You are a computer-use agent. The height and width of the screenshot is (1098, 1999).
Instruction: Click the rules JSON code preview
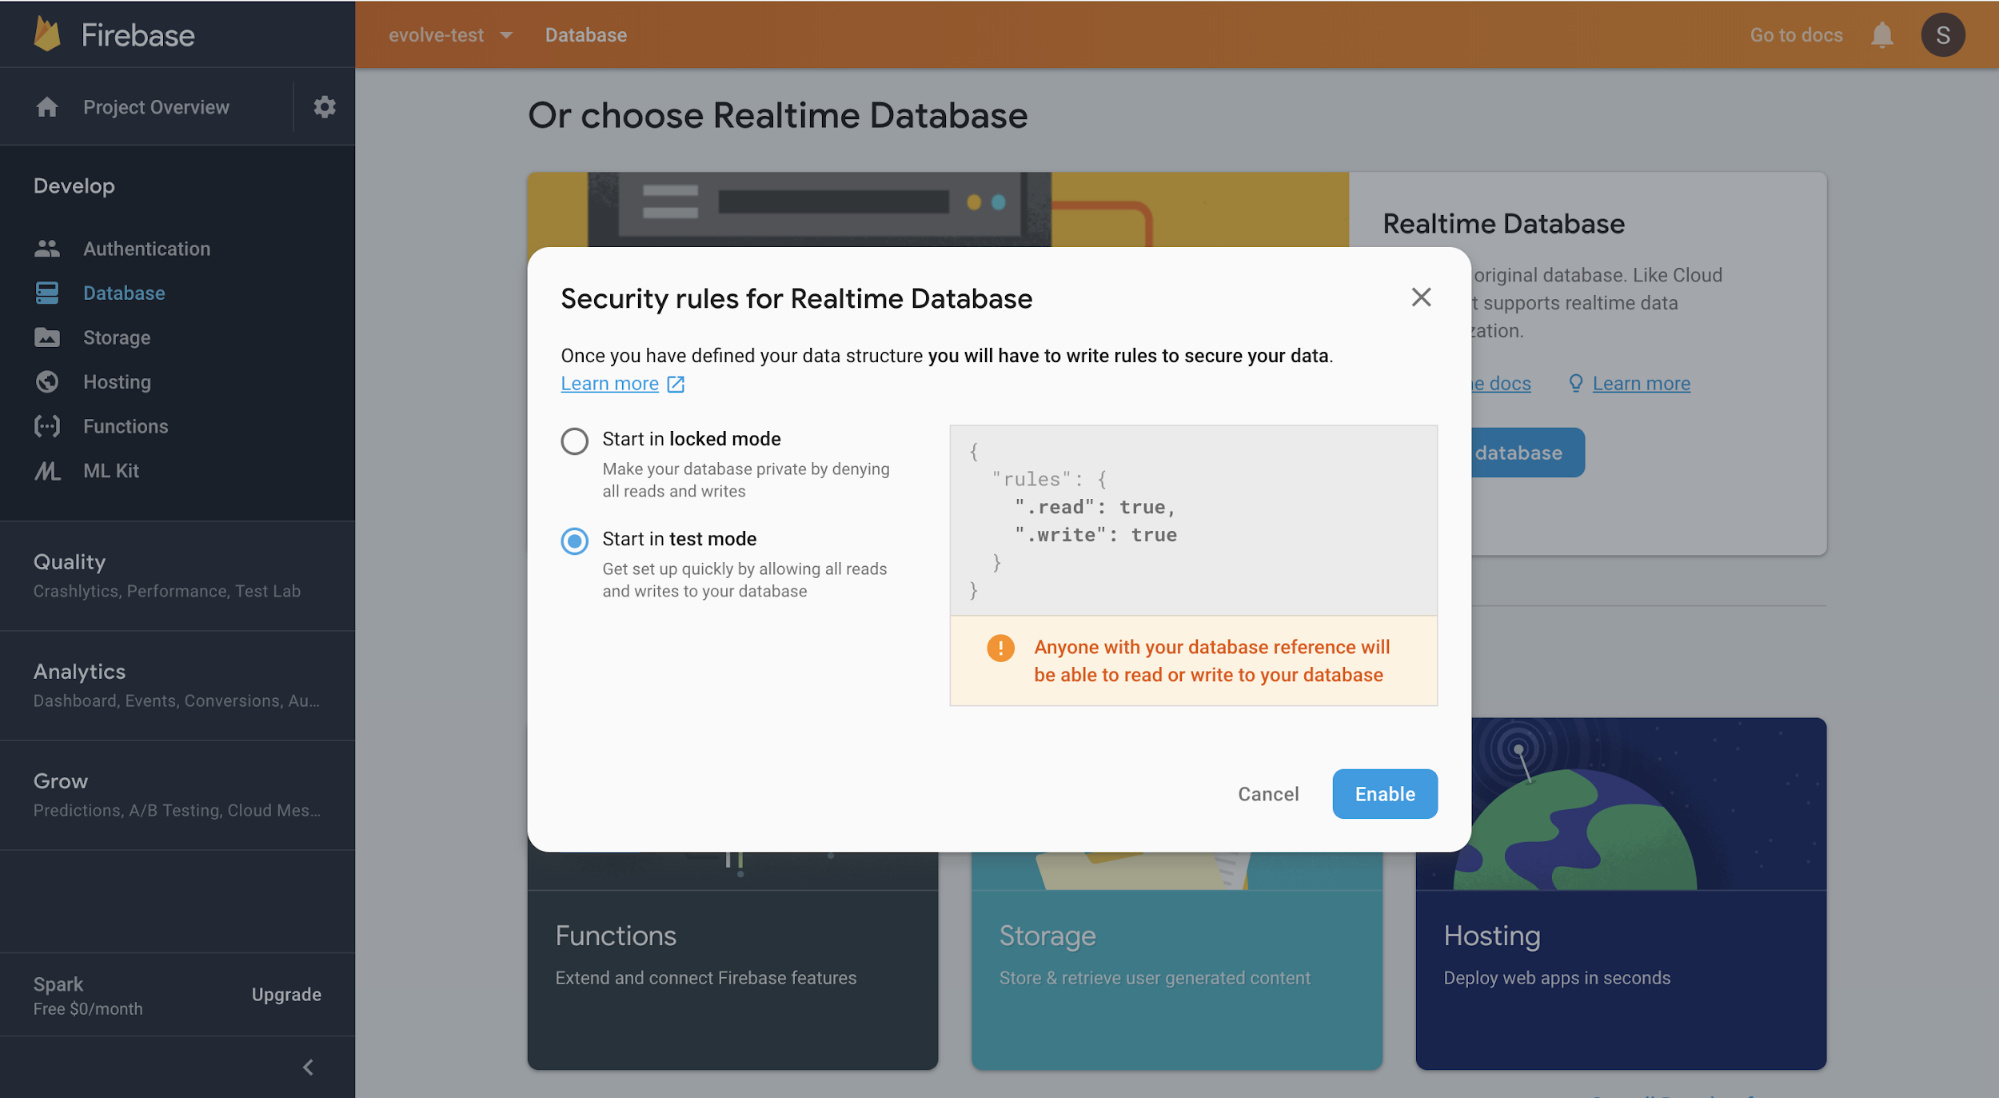1193,520
